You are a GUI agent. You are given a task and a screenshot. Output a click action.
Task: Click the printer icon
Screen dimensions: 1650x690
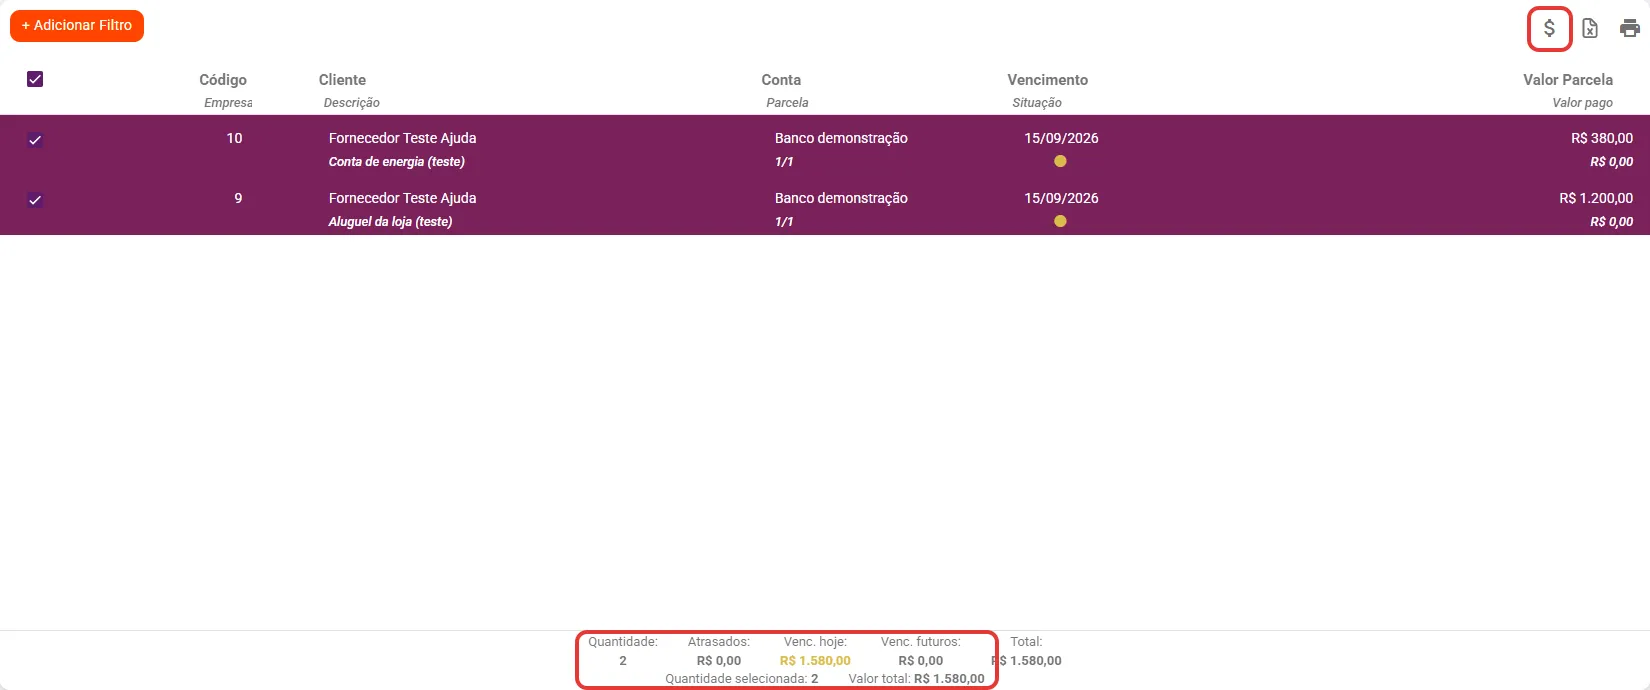1630,28
